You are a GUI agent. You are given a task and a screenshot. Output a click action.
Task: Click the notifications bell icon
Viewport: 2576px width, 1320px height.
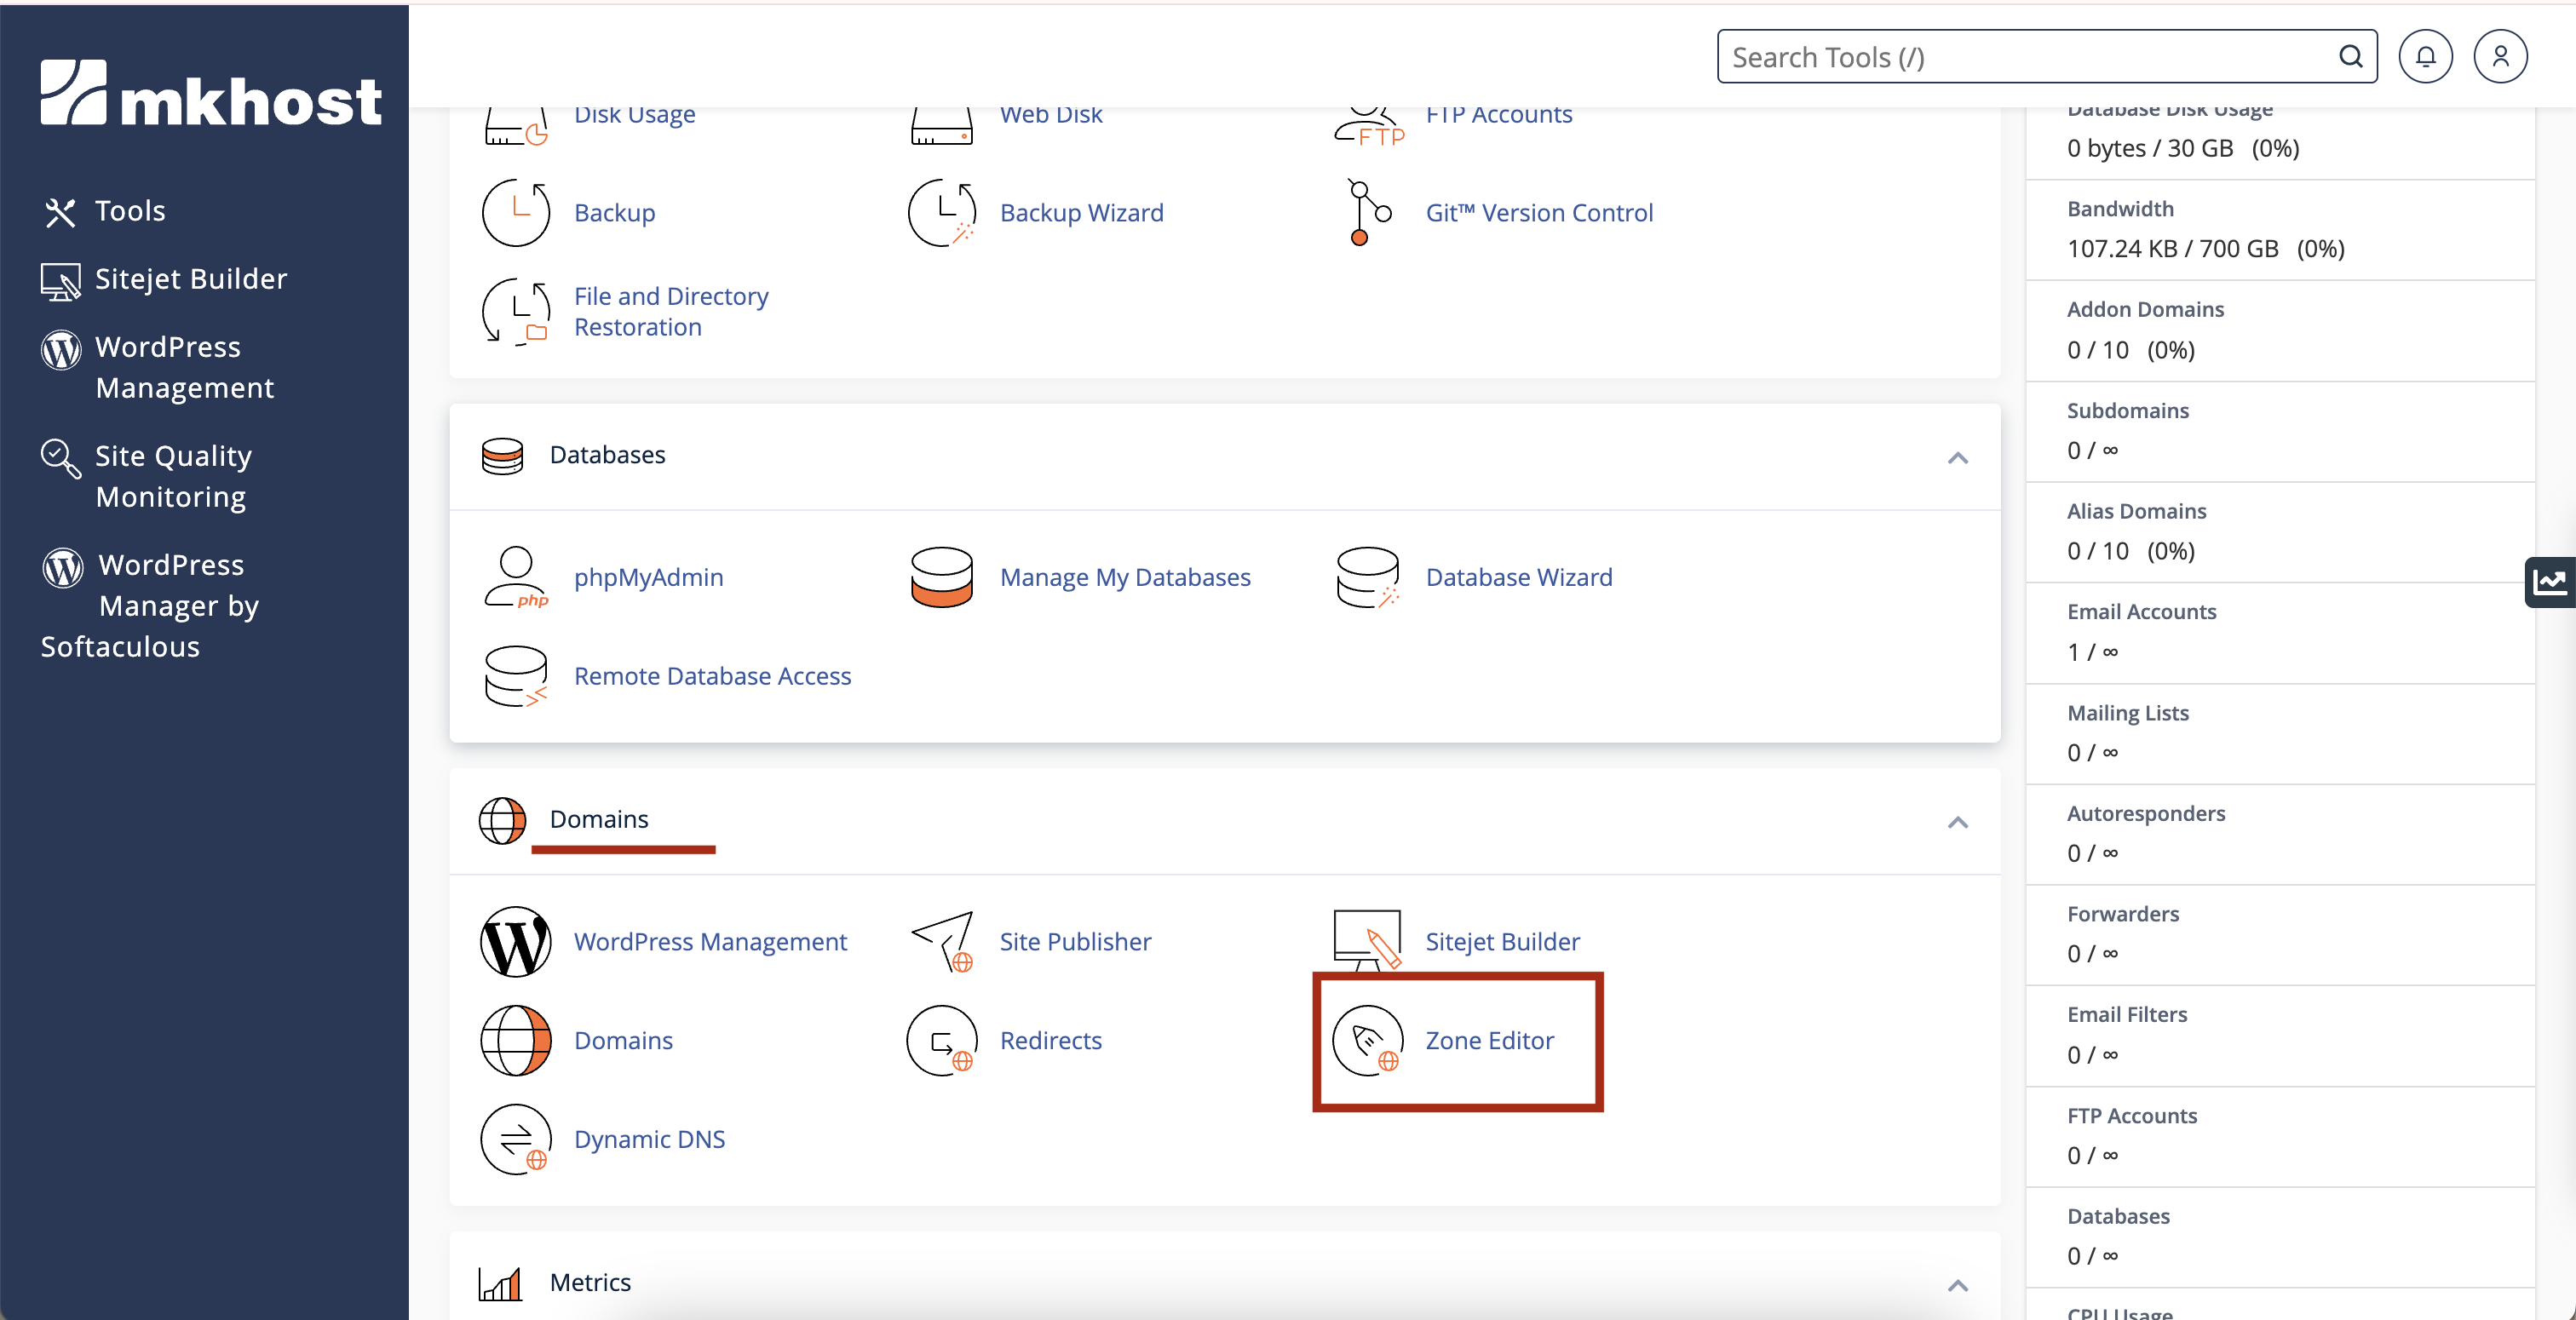coord(2425,57)
